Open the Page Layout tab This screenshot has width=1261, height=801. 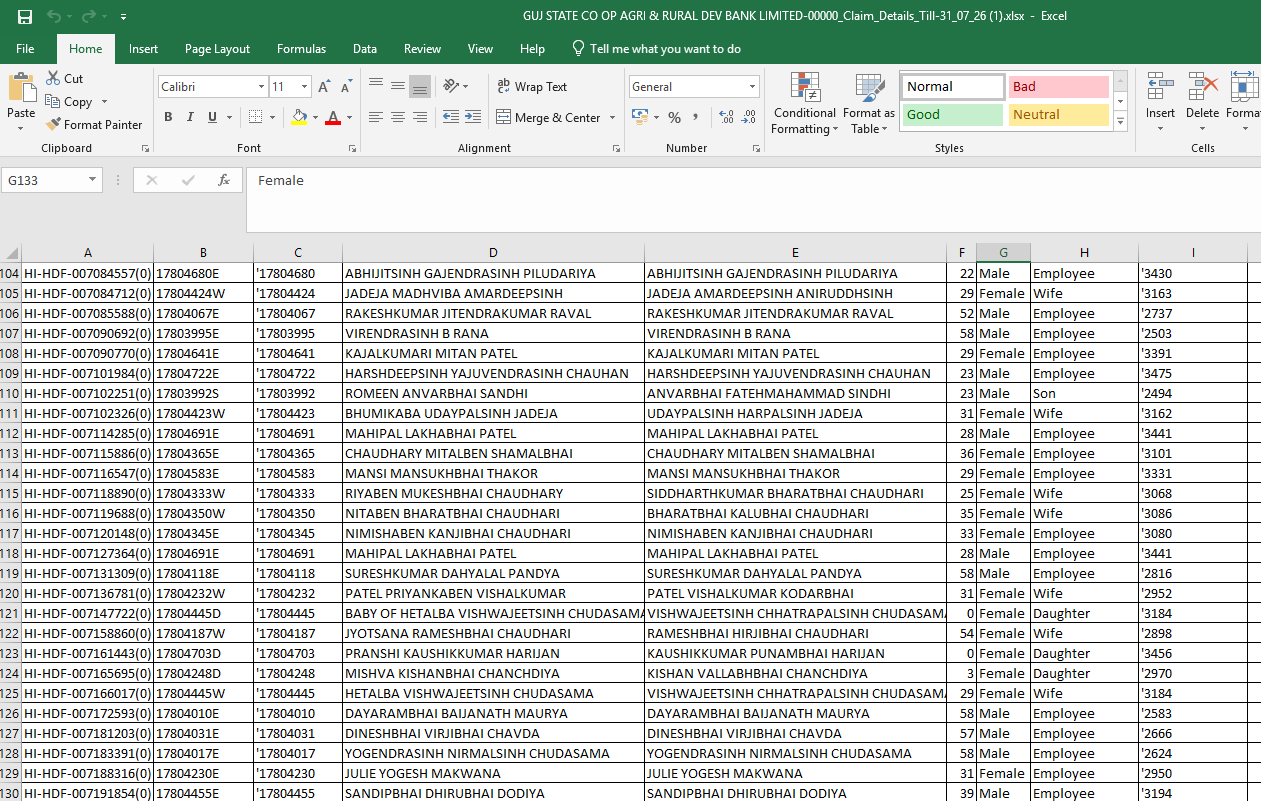pyautogui.click(x=217, y=48)
